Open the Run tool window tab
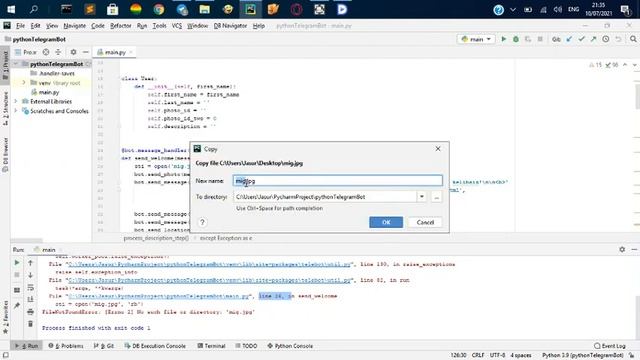The width and height of the screenshot is (640, 360). coord(27,346)
